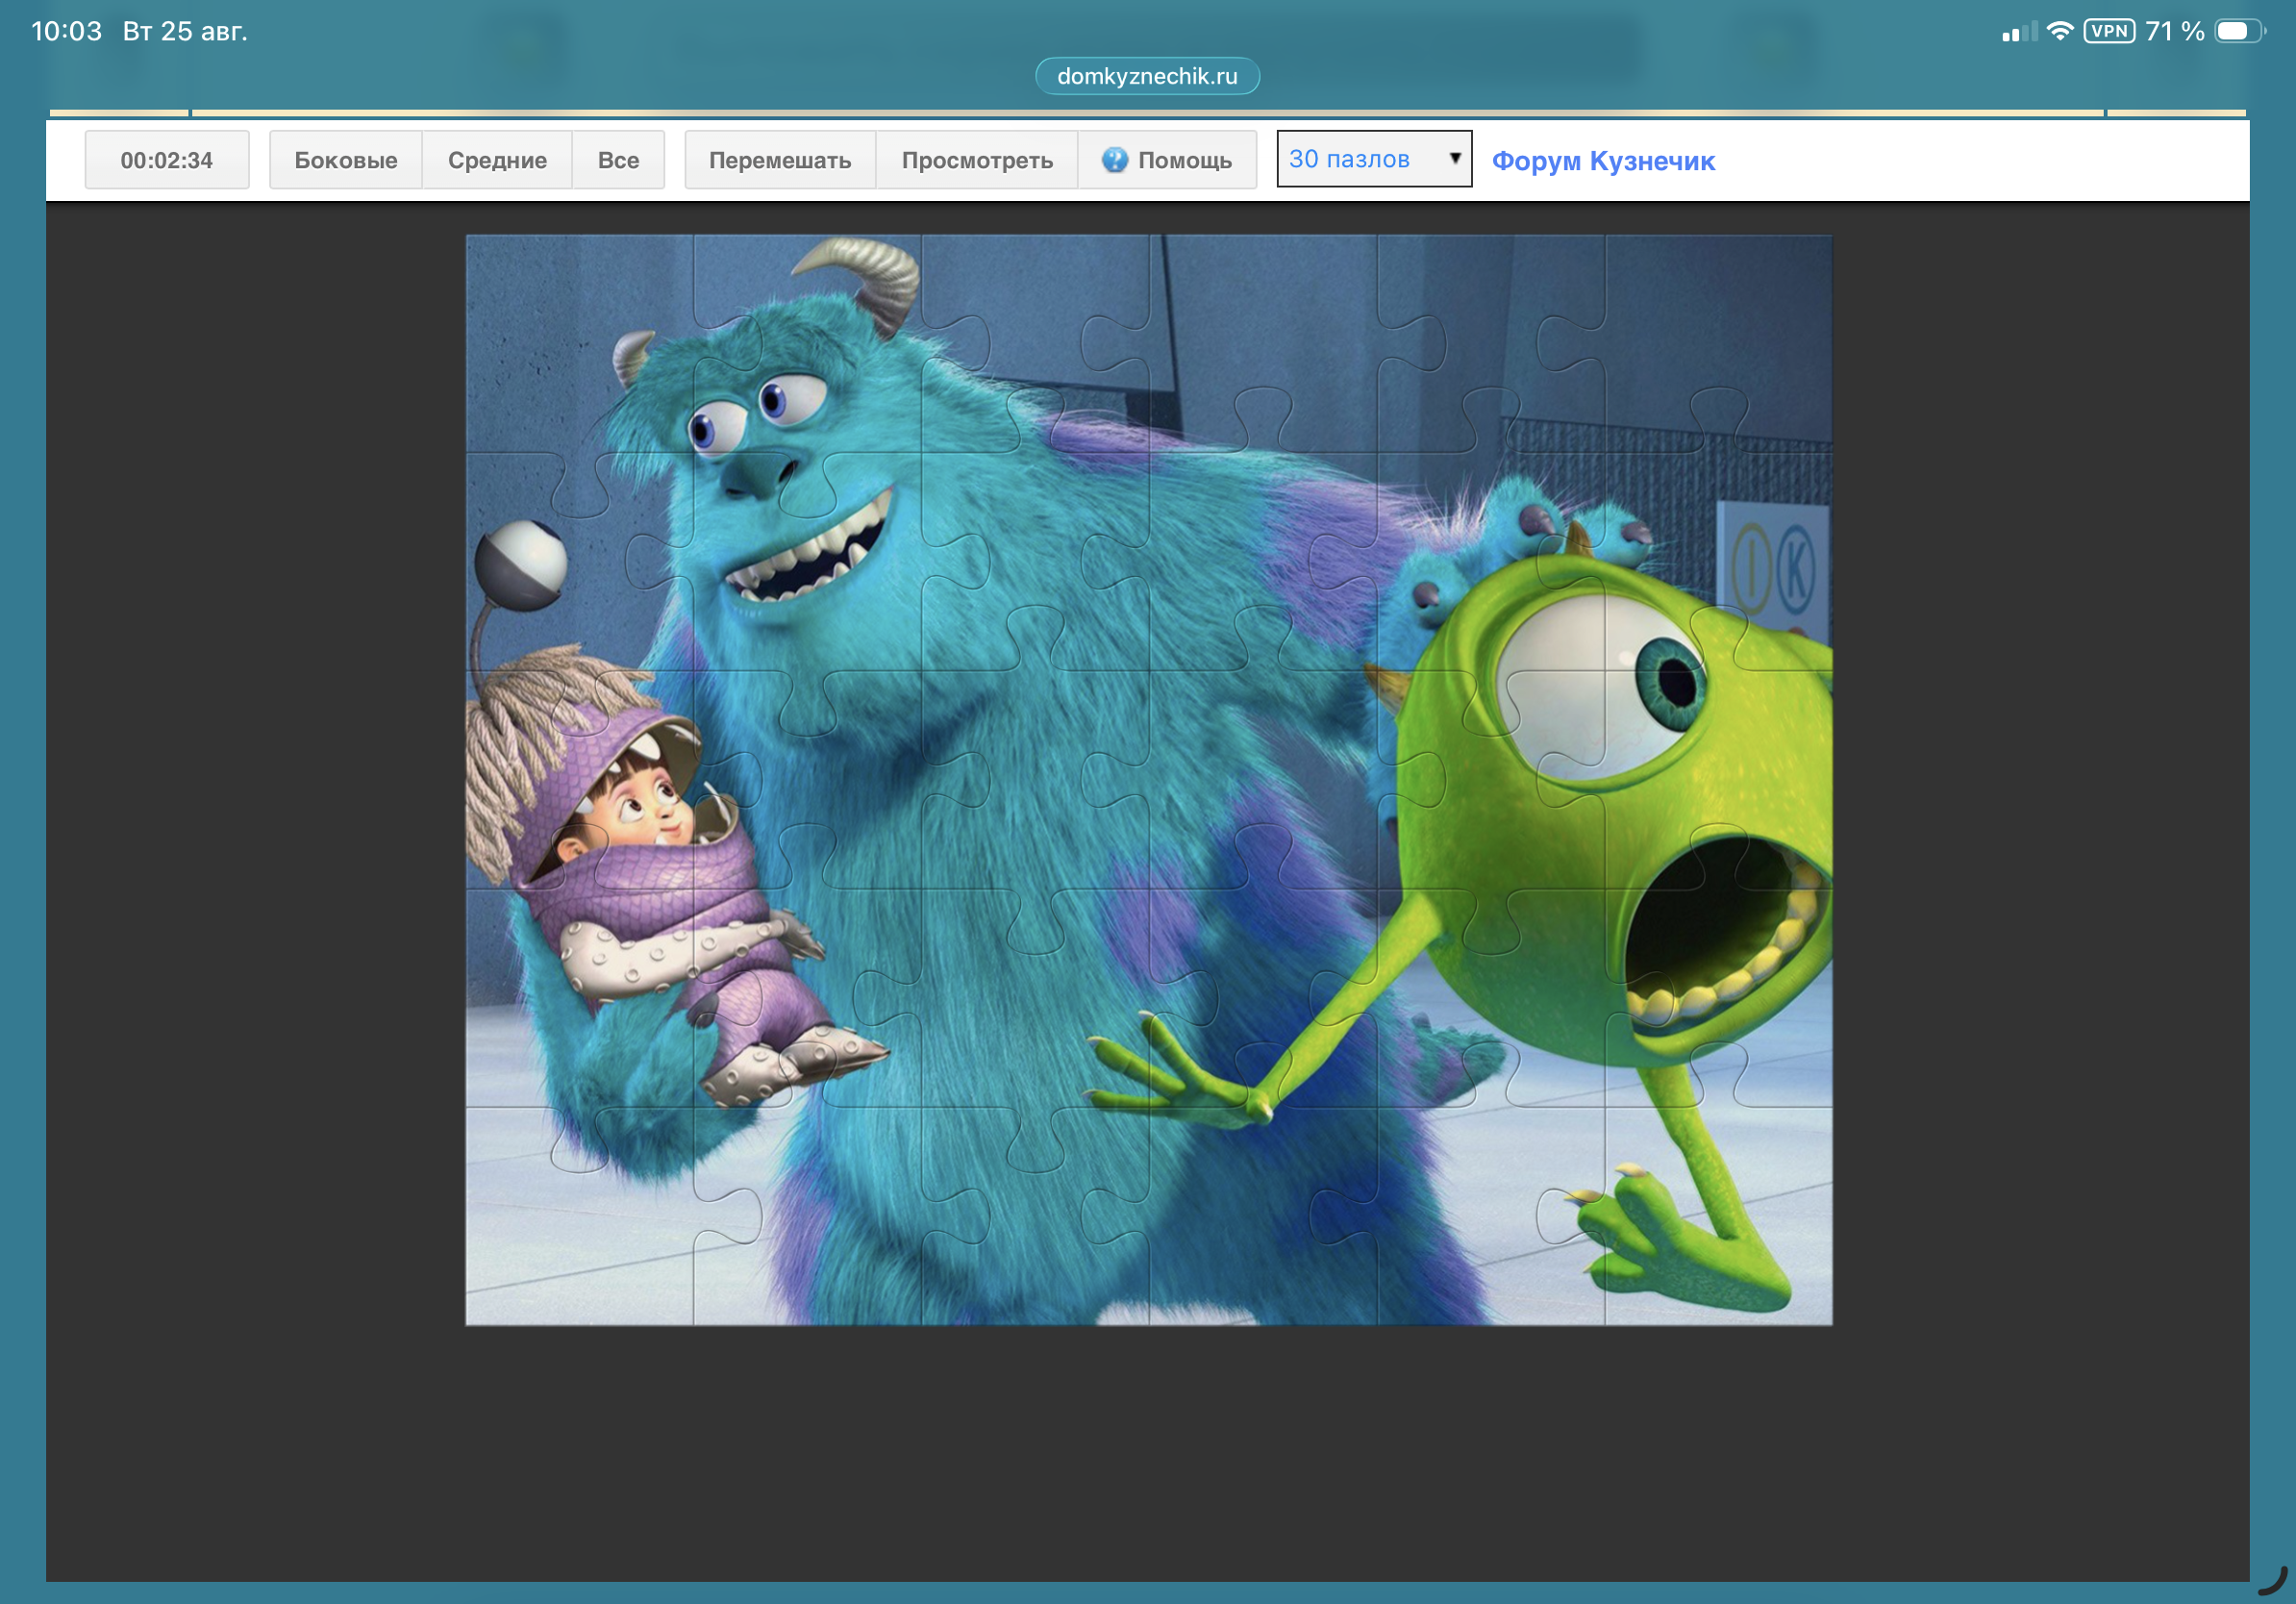
Task: Tap the 10:03 clock in status bar
Action: point(67,31)
